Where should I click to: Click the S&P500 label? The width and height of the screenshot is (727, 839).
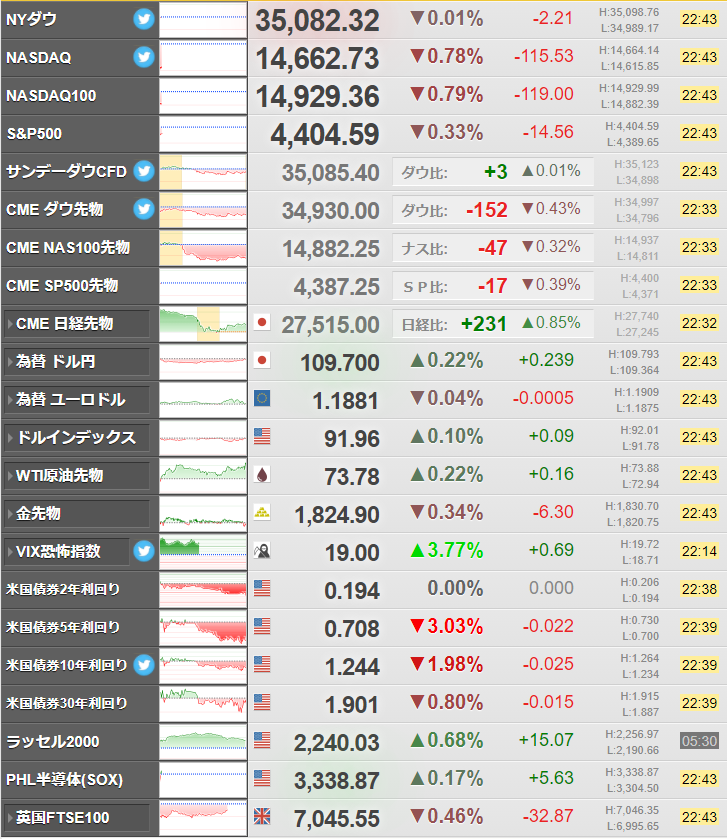point(34,133)
